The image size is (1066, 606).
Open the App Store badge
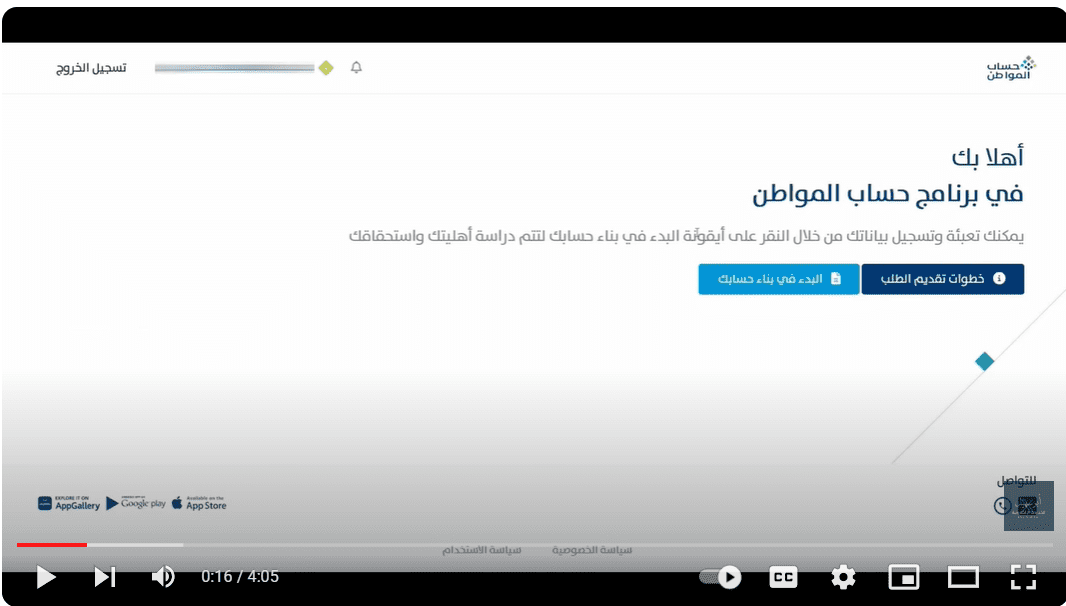199,503
